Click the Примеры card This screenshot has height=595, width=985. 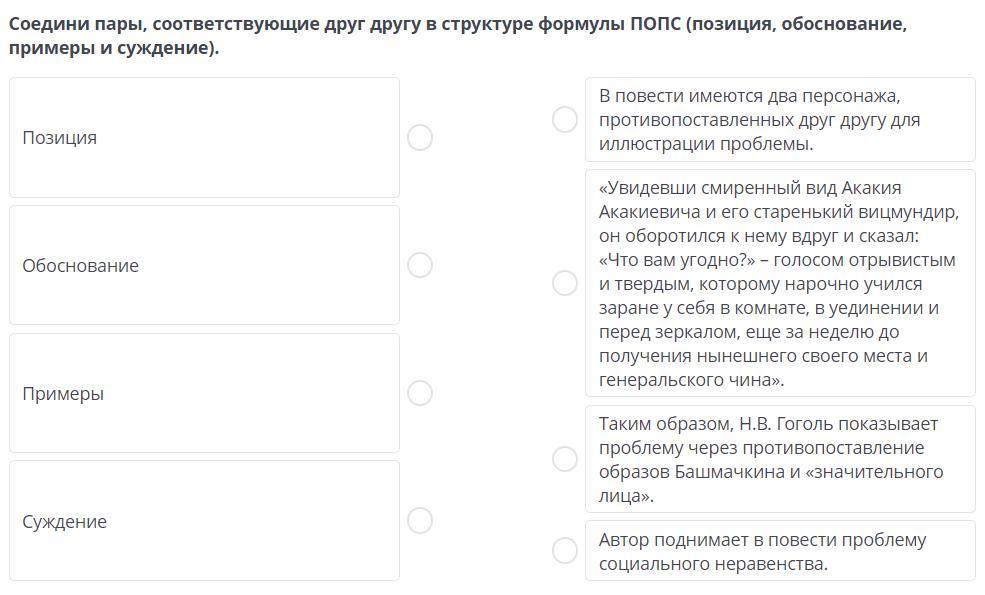tap(204, 393)
